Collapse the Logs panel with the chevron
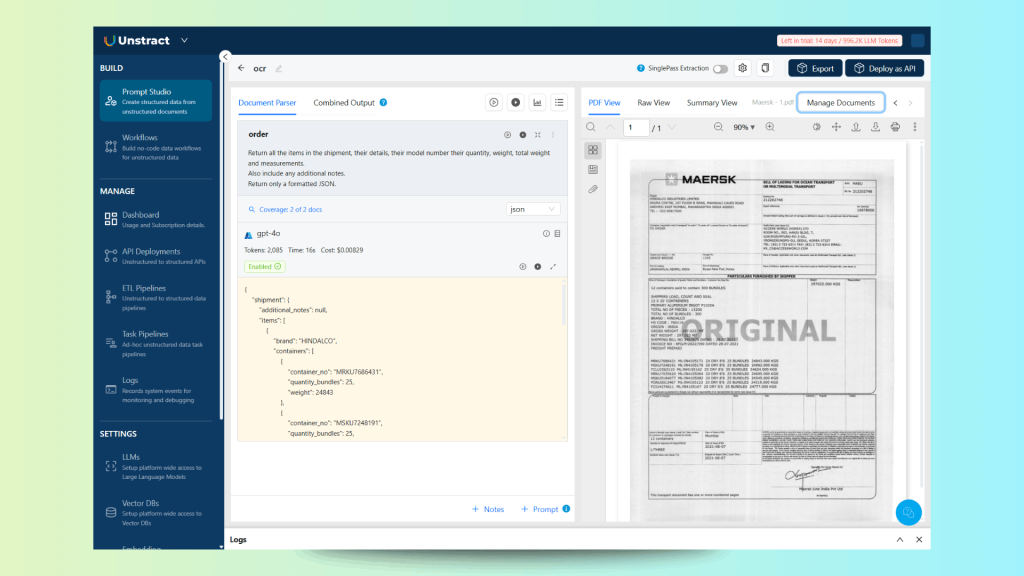Screen dimensions: 1024x576 coord(897,539)
